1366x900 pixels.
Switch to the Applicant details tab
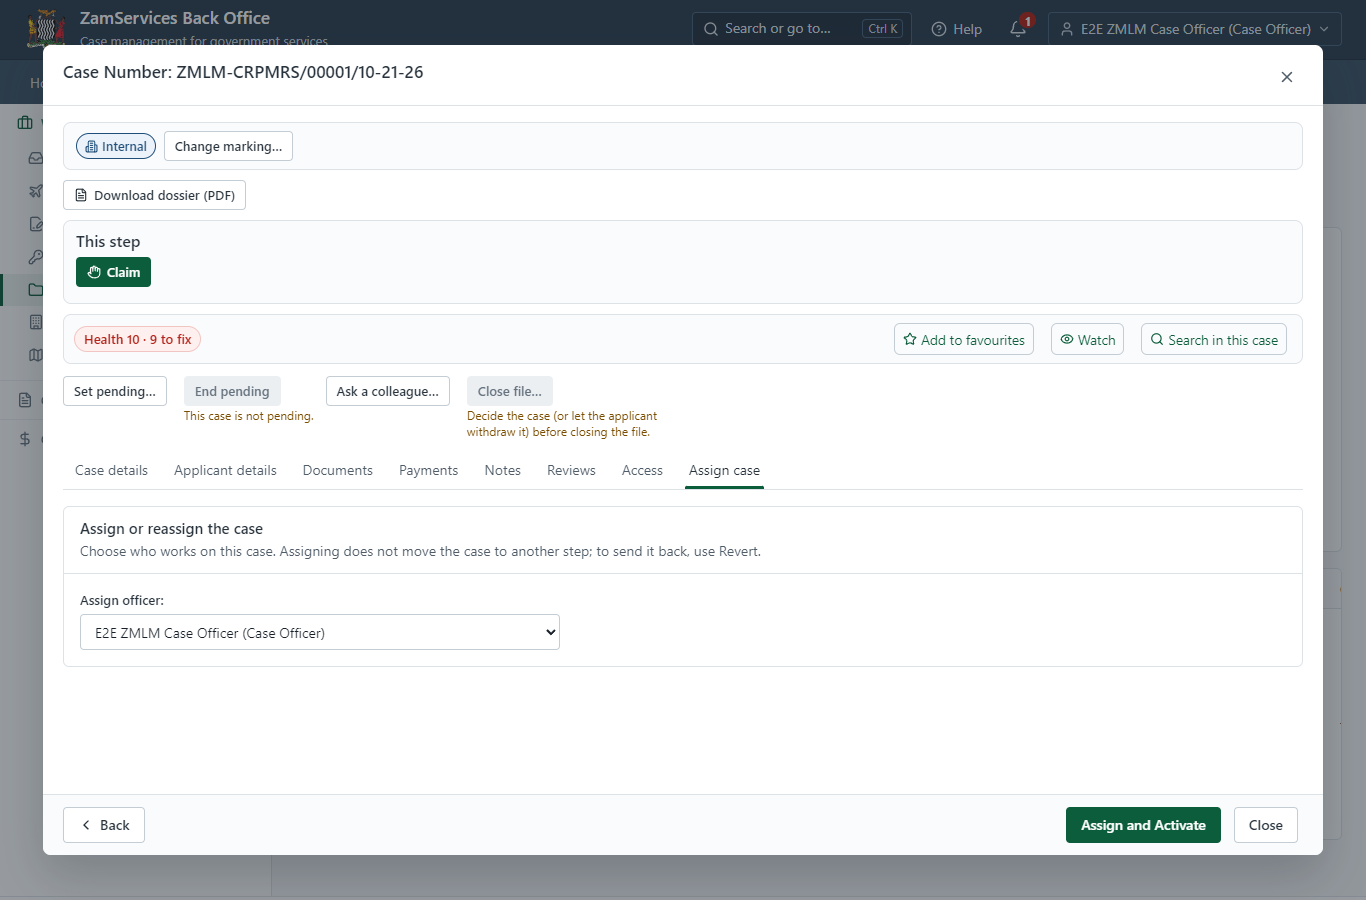coord(225,470)
